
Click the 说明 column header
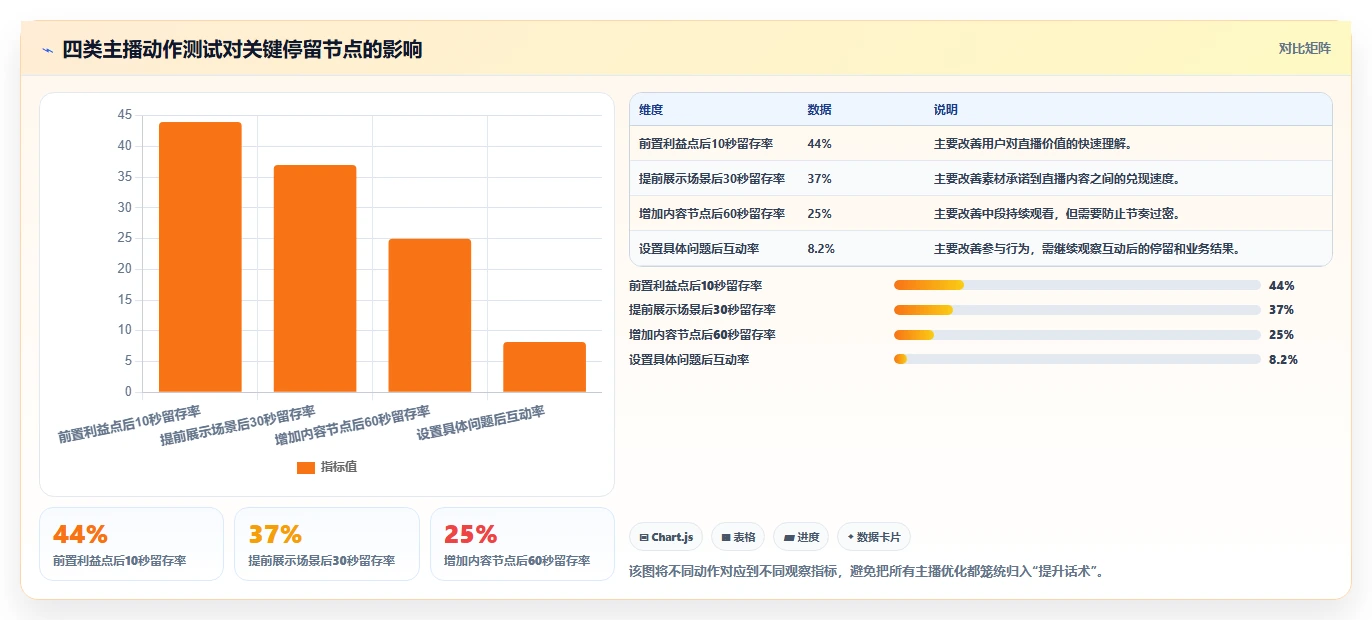[x=946, y=110]
